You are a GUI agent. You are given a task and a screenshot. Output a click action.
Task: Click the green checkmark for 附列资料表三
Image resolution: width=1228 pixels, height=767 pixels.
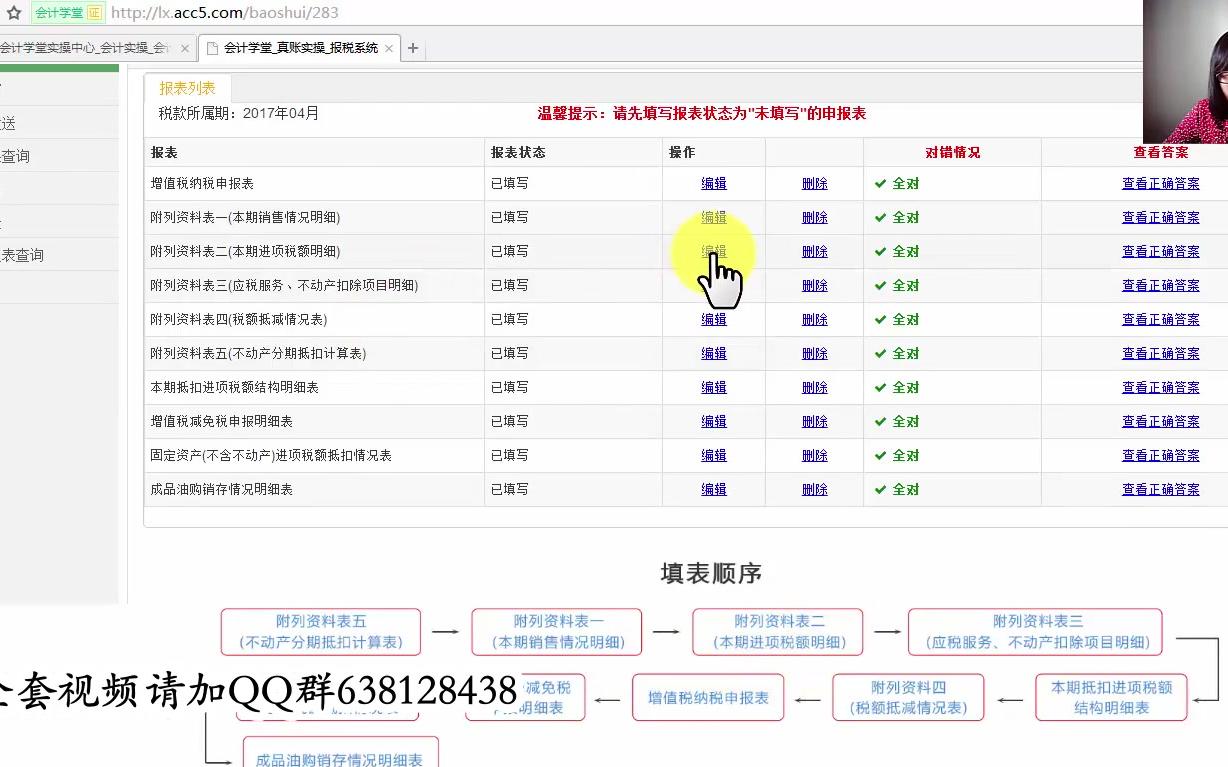coord(882,285)
